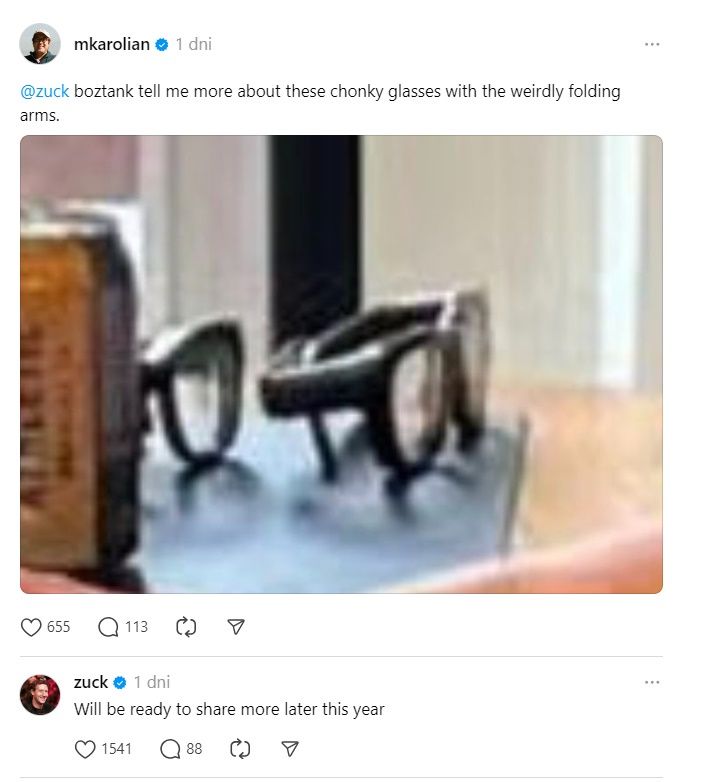Image resolution: width=728 pixels, height=782 pixels.
Task: Click the verified badge next to zuck
Action: [120, 683]
